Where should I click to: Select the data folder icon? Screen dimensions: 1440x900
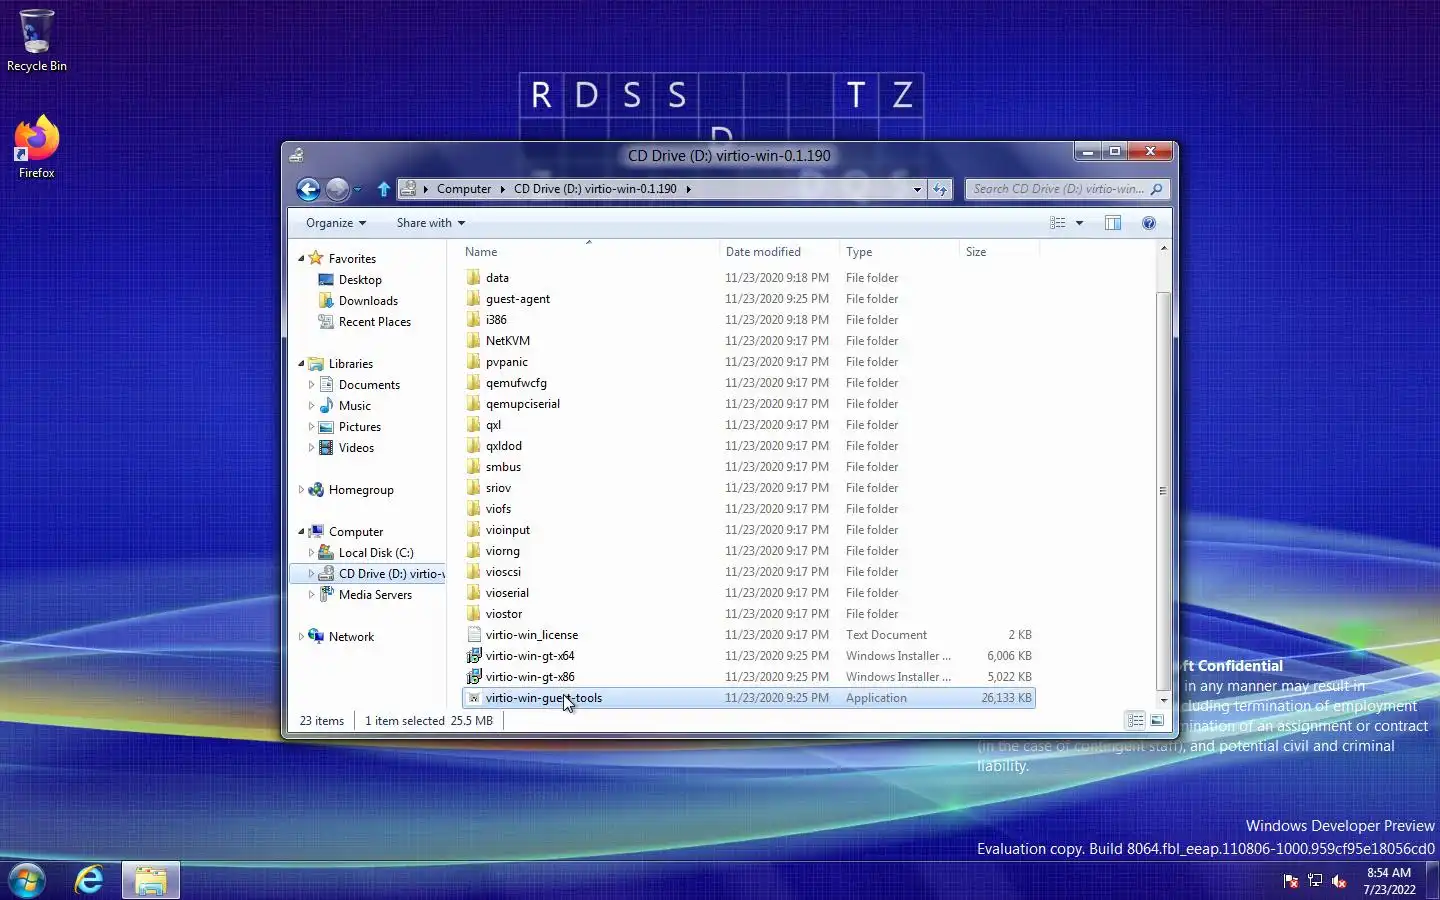tap(474, 278)
